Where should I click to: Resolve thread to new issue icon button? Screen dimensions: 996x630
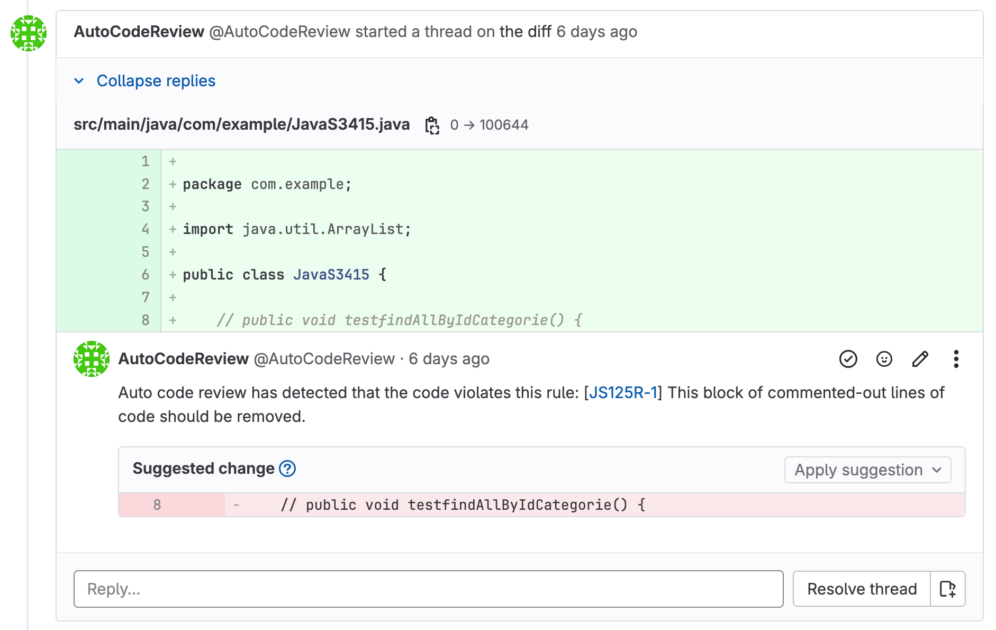[x=948, y=589]
